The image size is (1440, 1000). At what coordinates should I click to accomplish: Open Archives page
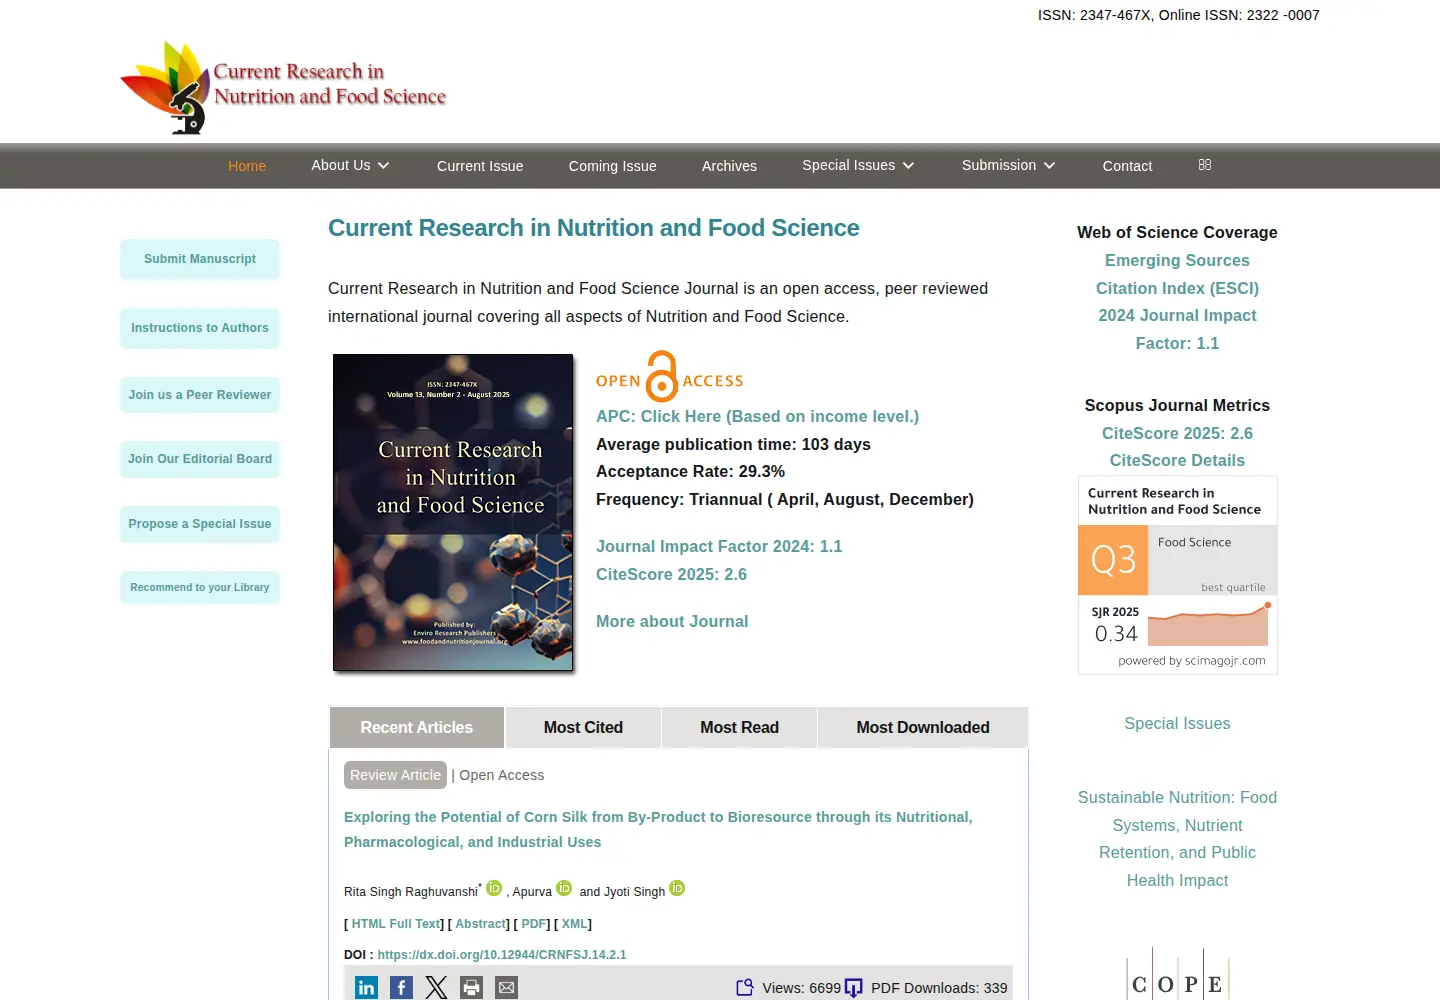729,166
